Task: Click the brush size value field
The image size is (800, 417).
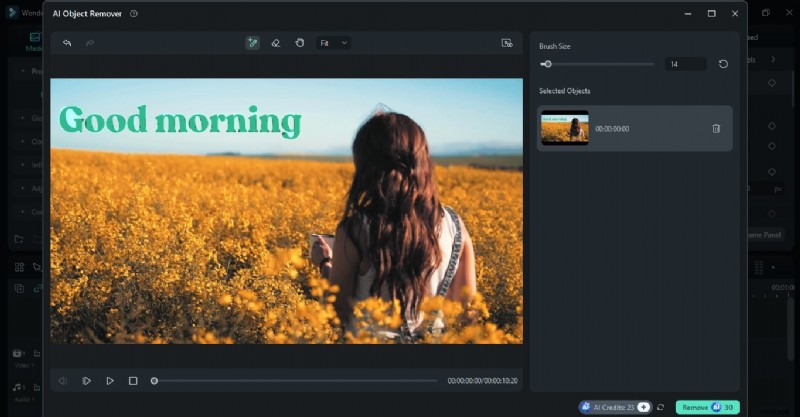Action: point(685,64)
